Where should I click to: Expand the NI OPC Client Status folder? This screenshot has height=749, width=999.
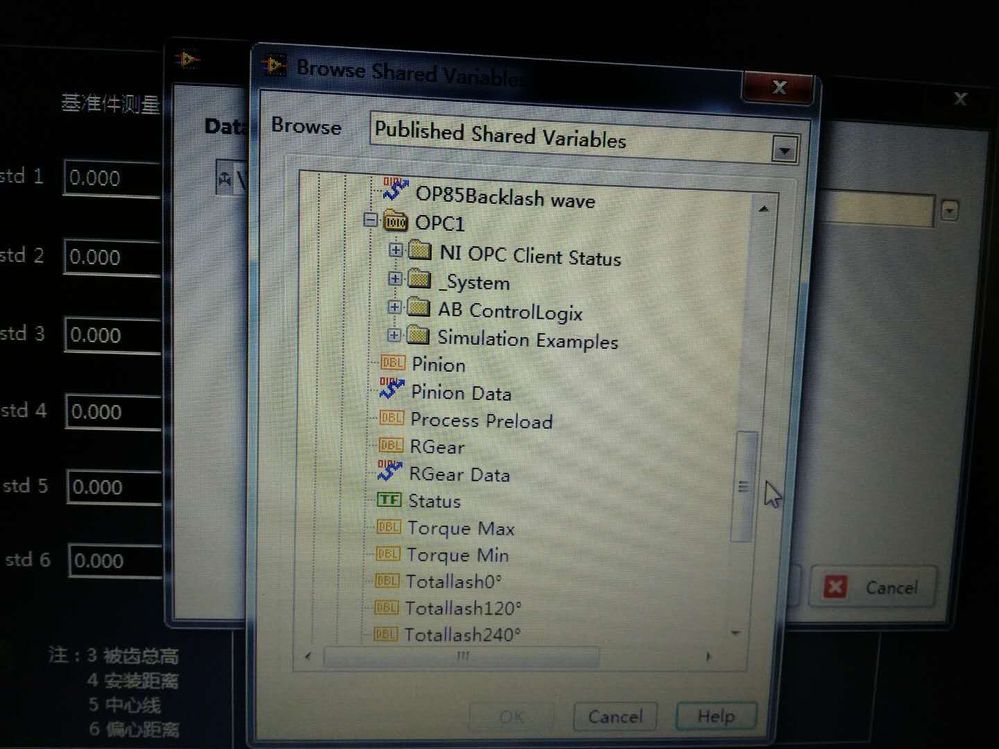396,250
